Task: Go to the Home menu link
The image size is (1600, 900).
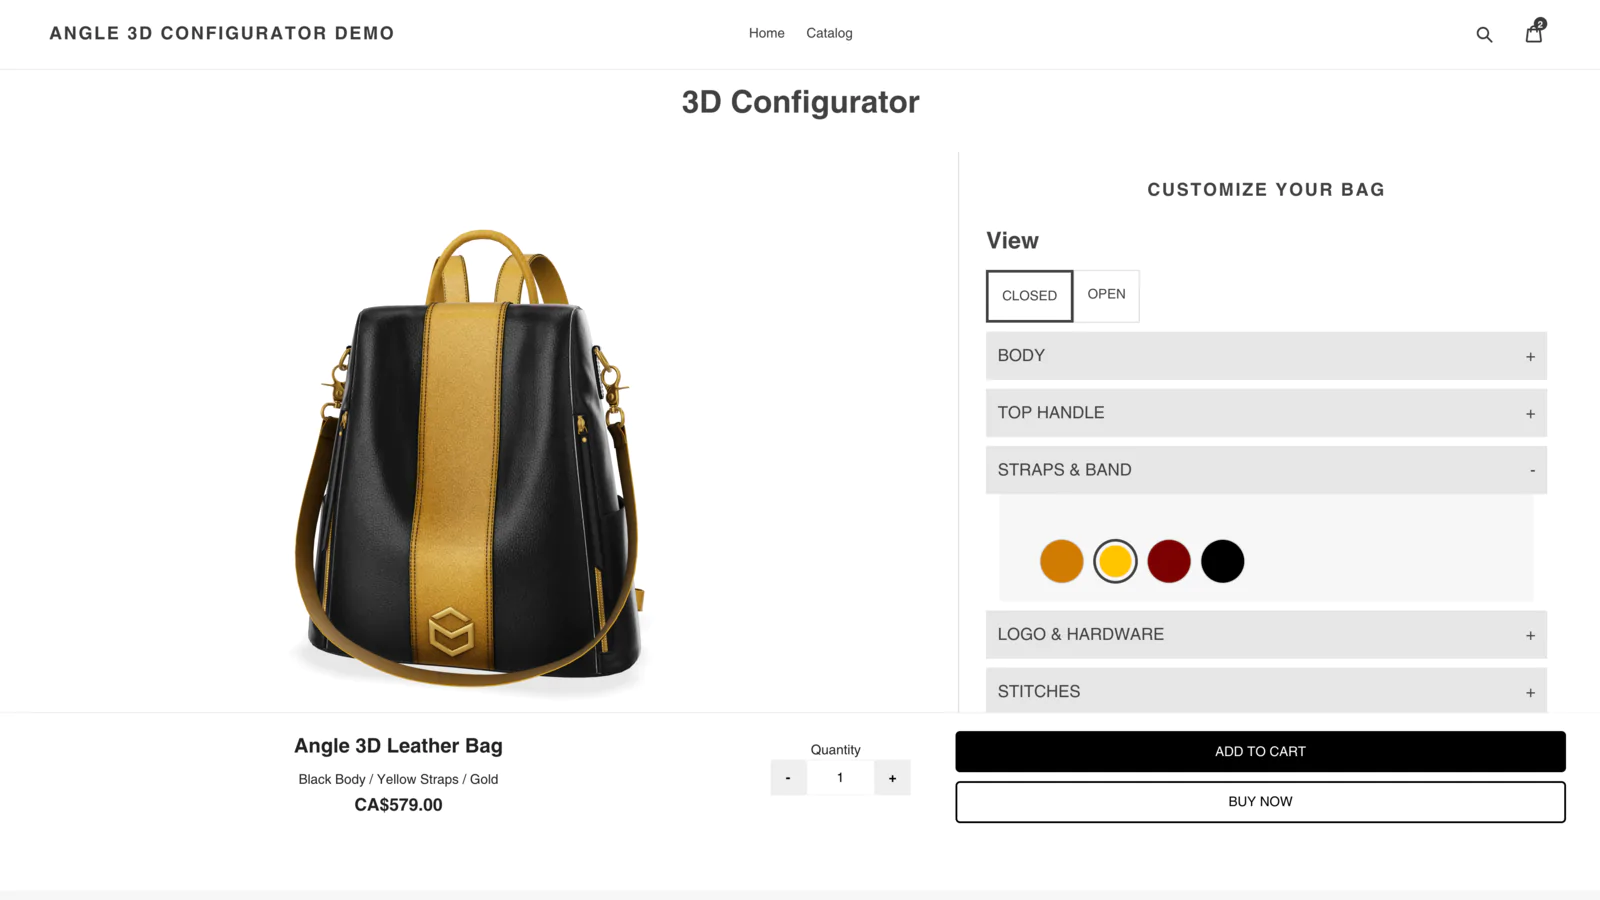Action: coord(766,33)
